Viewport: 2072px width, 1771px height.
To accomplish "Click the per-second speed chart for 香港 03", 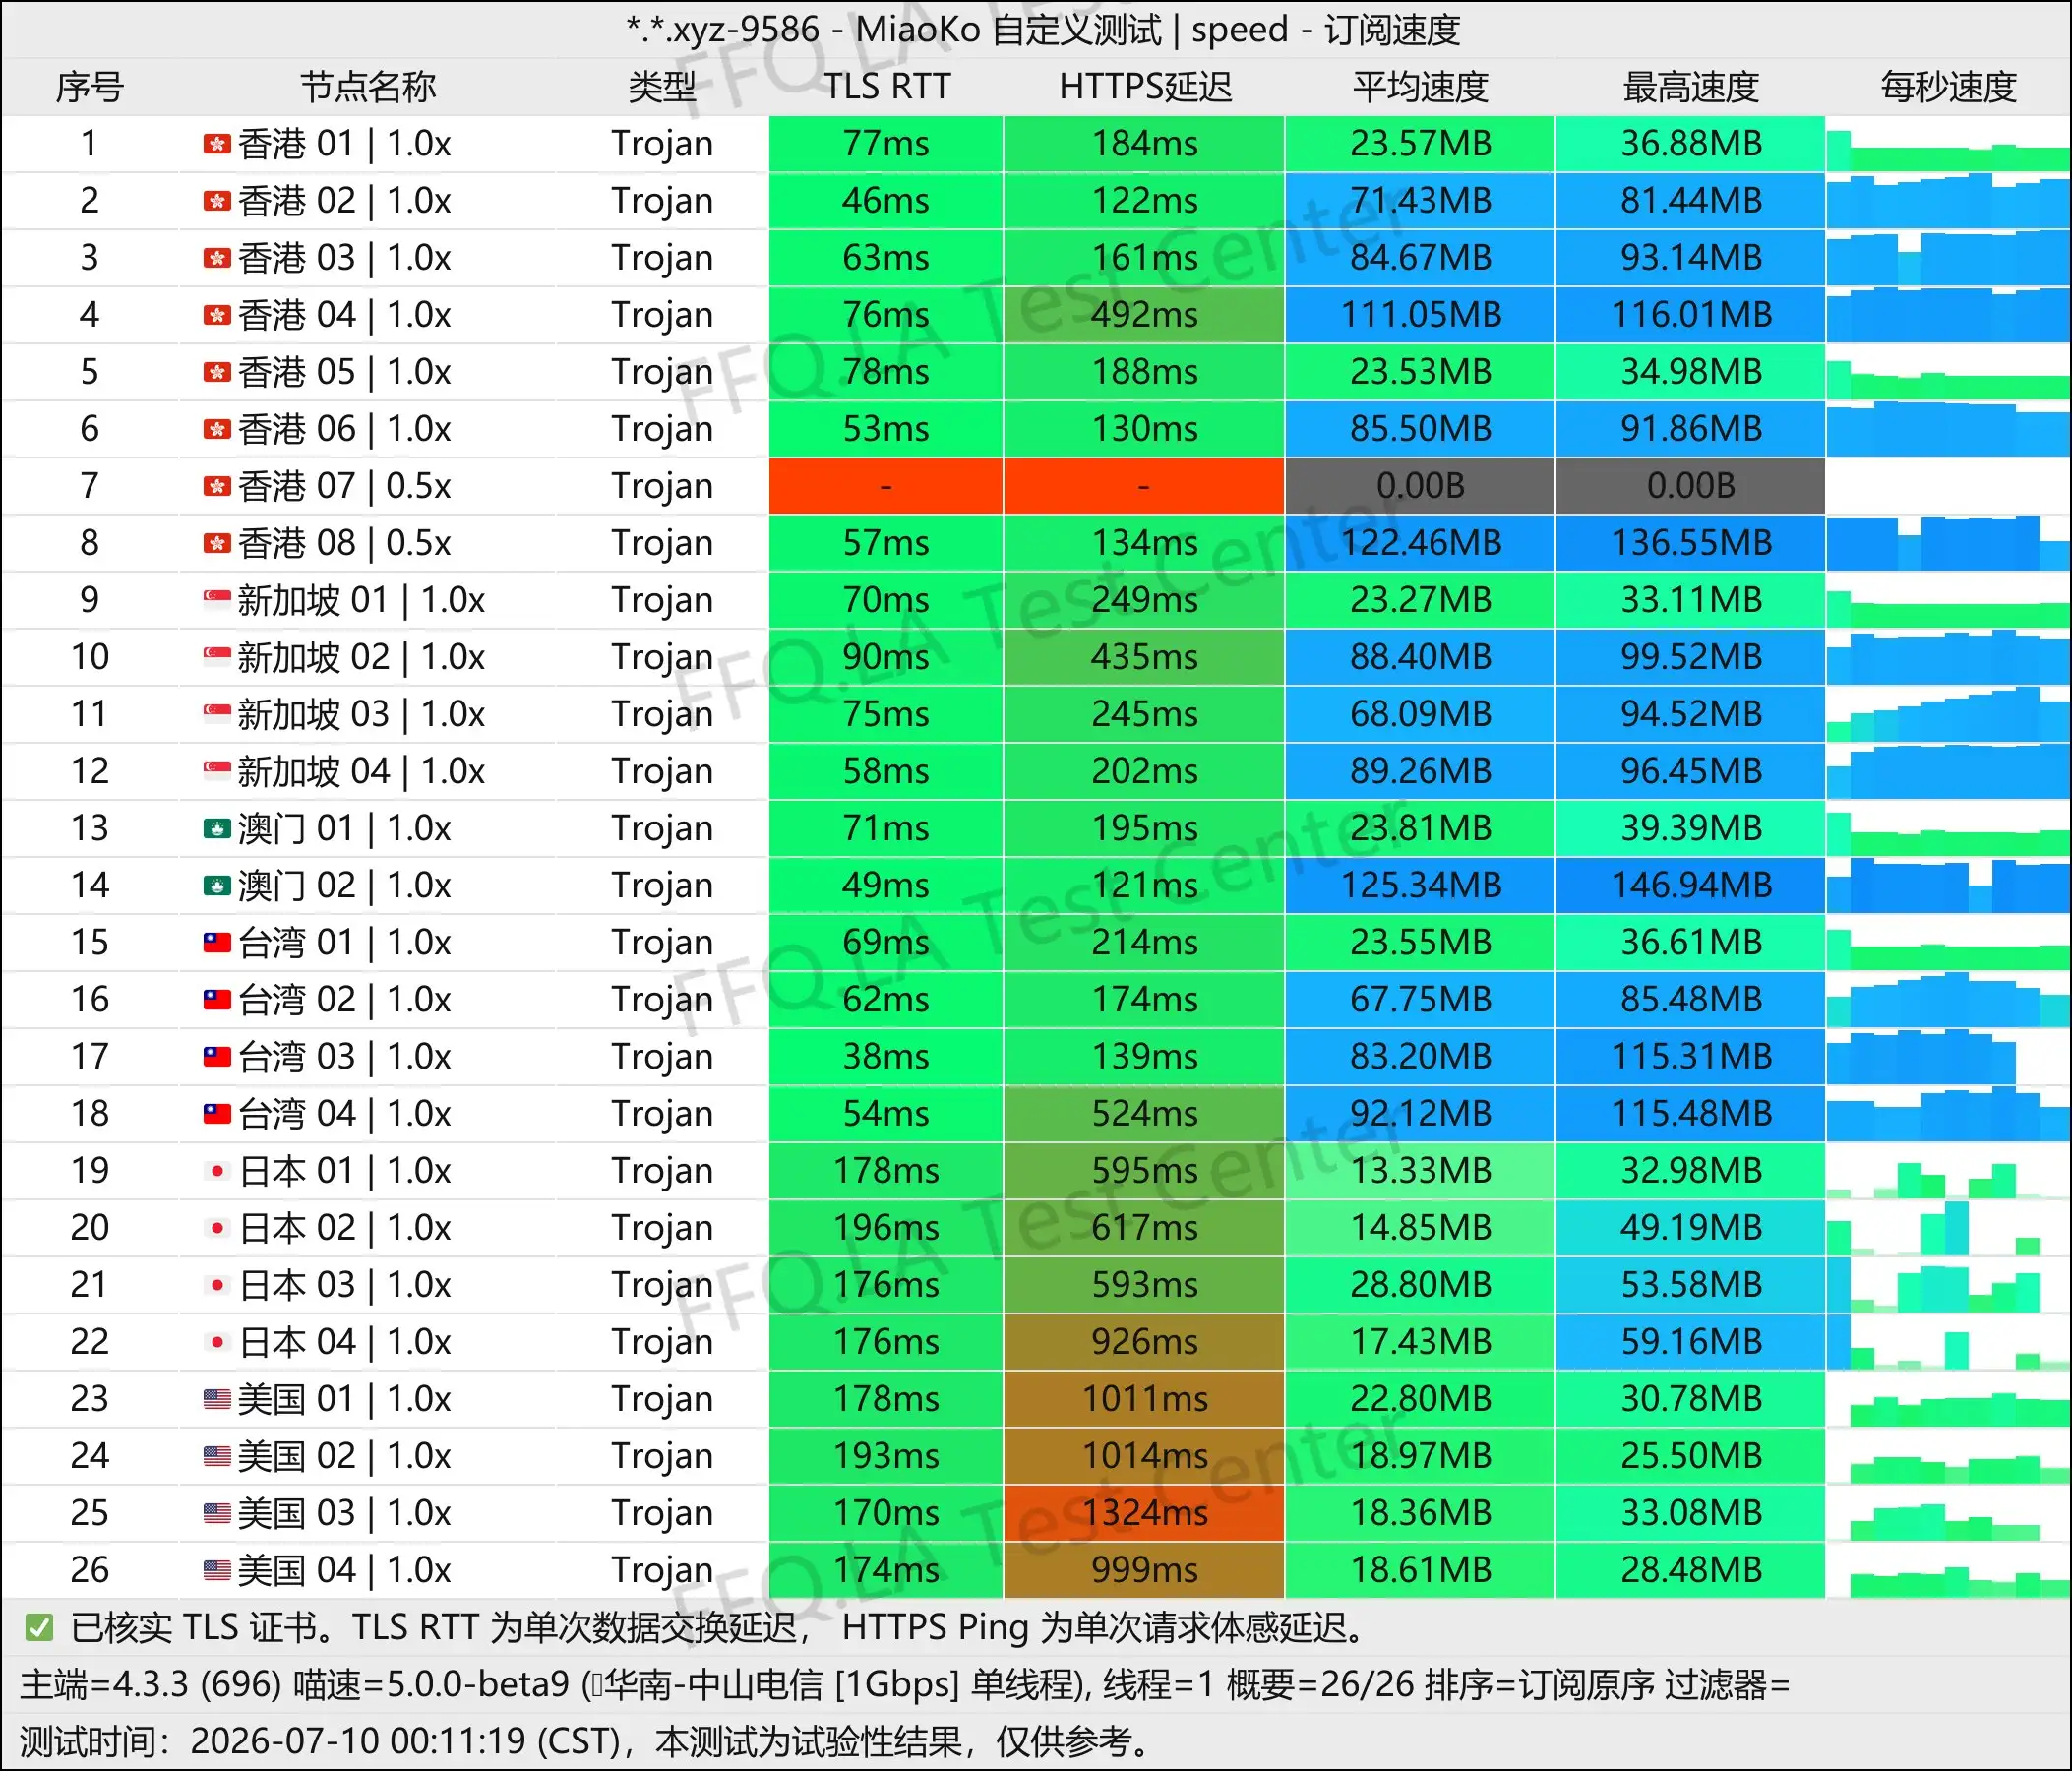I will pyautogui.click(x=1948, y=258).
